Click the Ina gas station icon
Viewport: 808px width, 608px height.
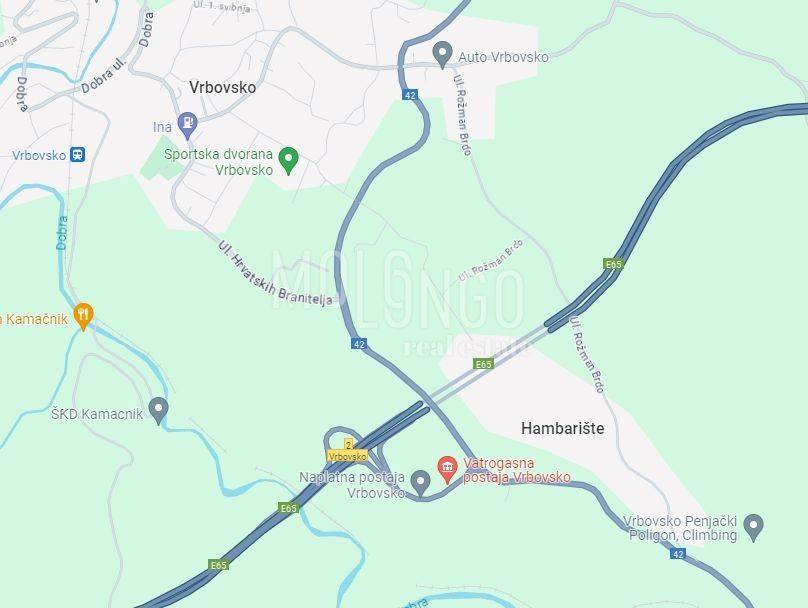(x=188, y=125)
